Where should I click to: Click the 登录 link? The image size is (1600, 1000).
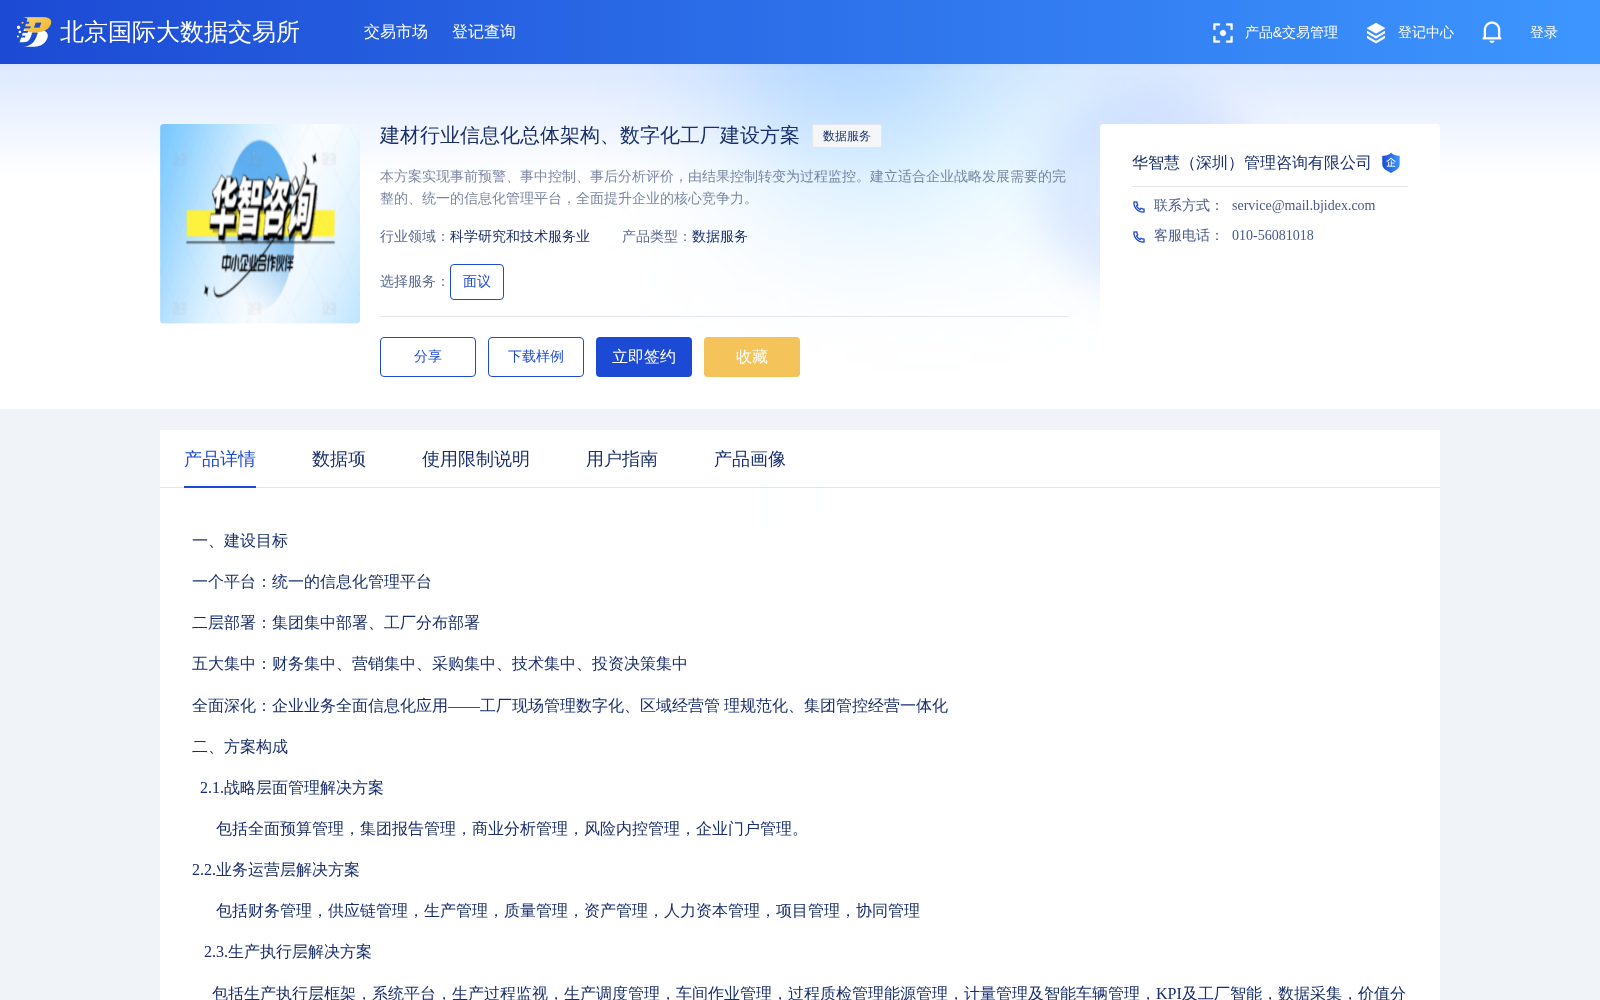(x=1544, y=32)
